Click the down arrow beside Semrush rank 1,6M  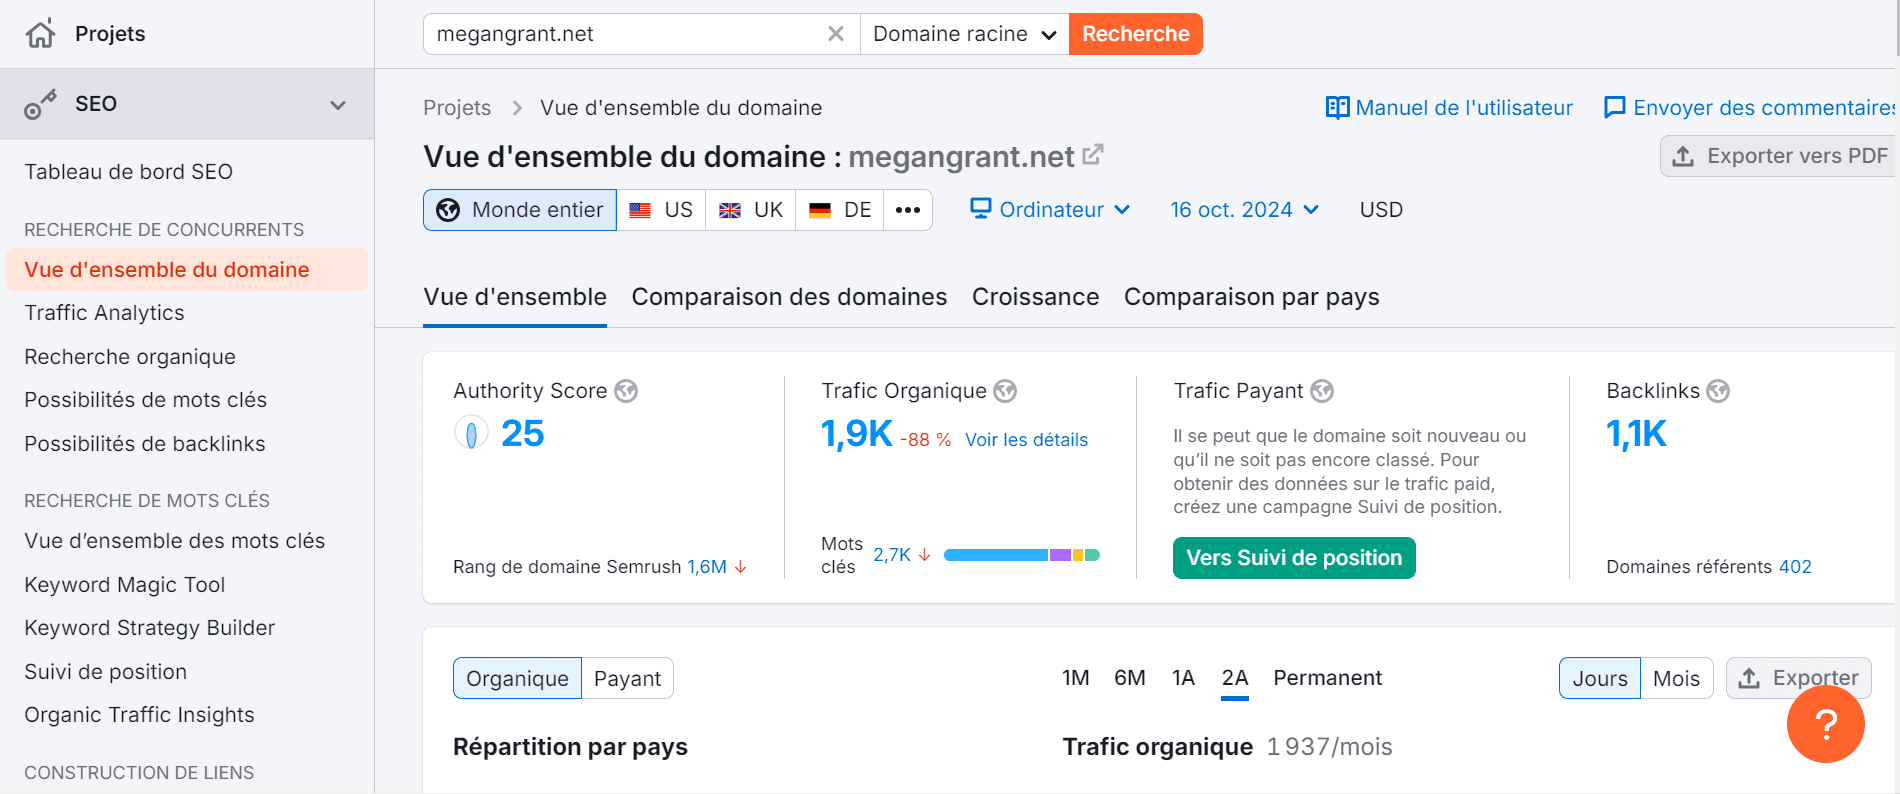pyautogui.click(x=741, y=567)
